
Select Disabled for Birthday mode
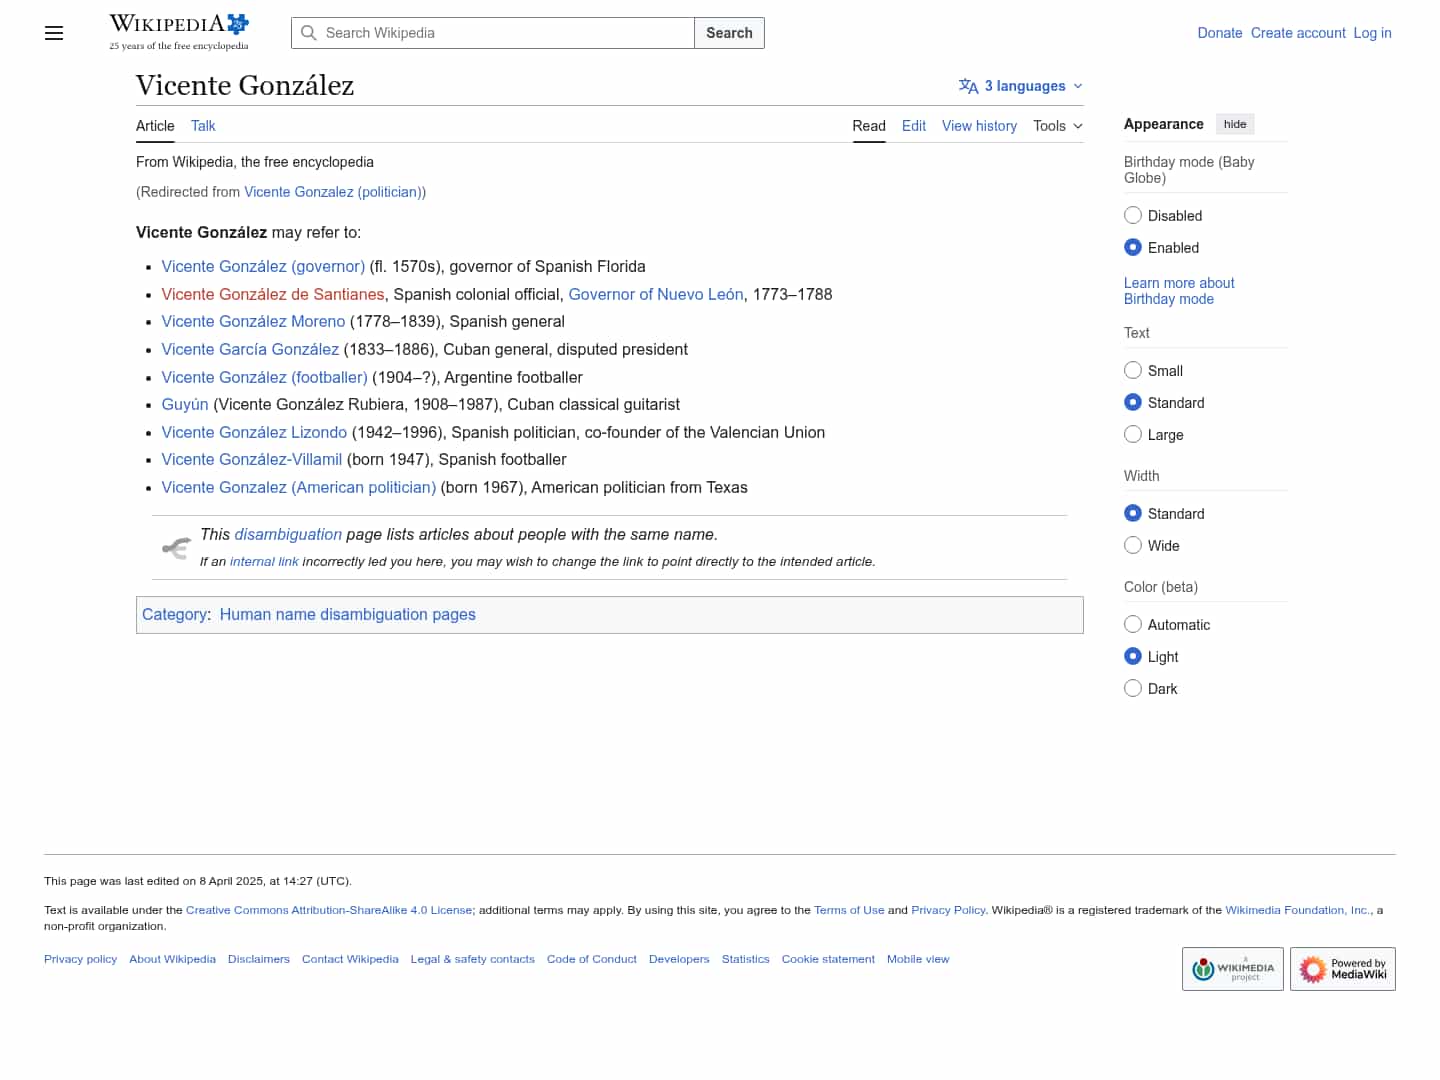pyautogui.click(x=1133, y=216)
